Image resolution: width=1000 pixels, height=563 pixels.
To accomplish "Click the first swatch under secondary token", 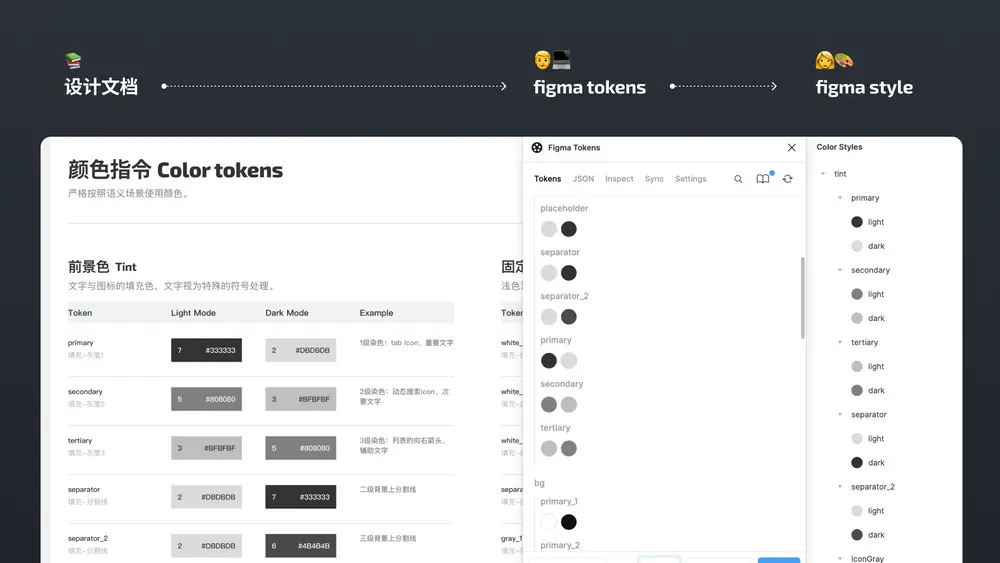I will click(x=549, y=405).
